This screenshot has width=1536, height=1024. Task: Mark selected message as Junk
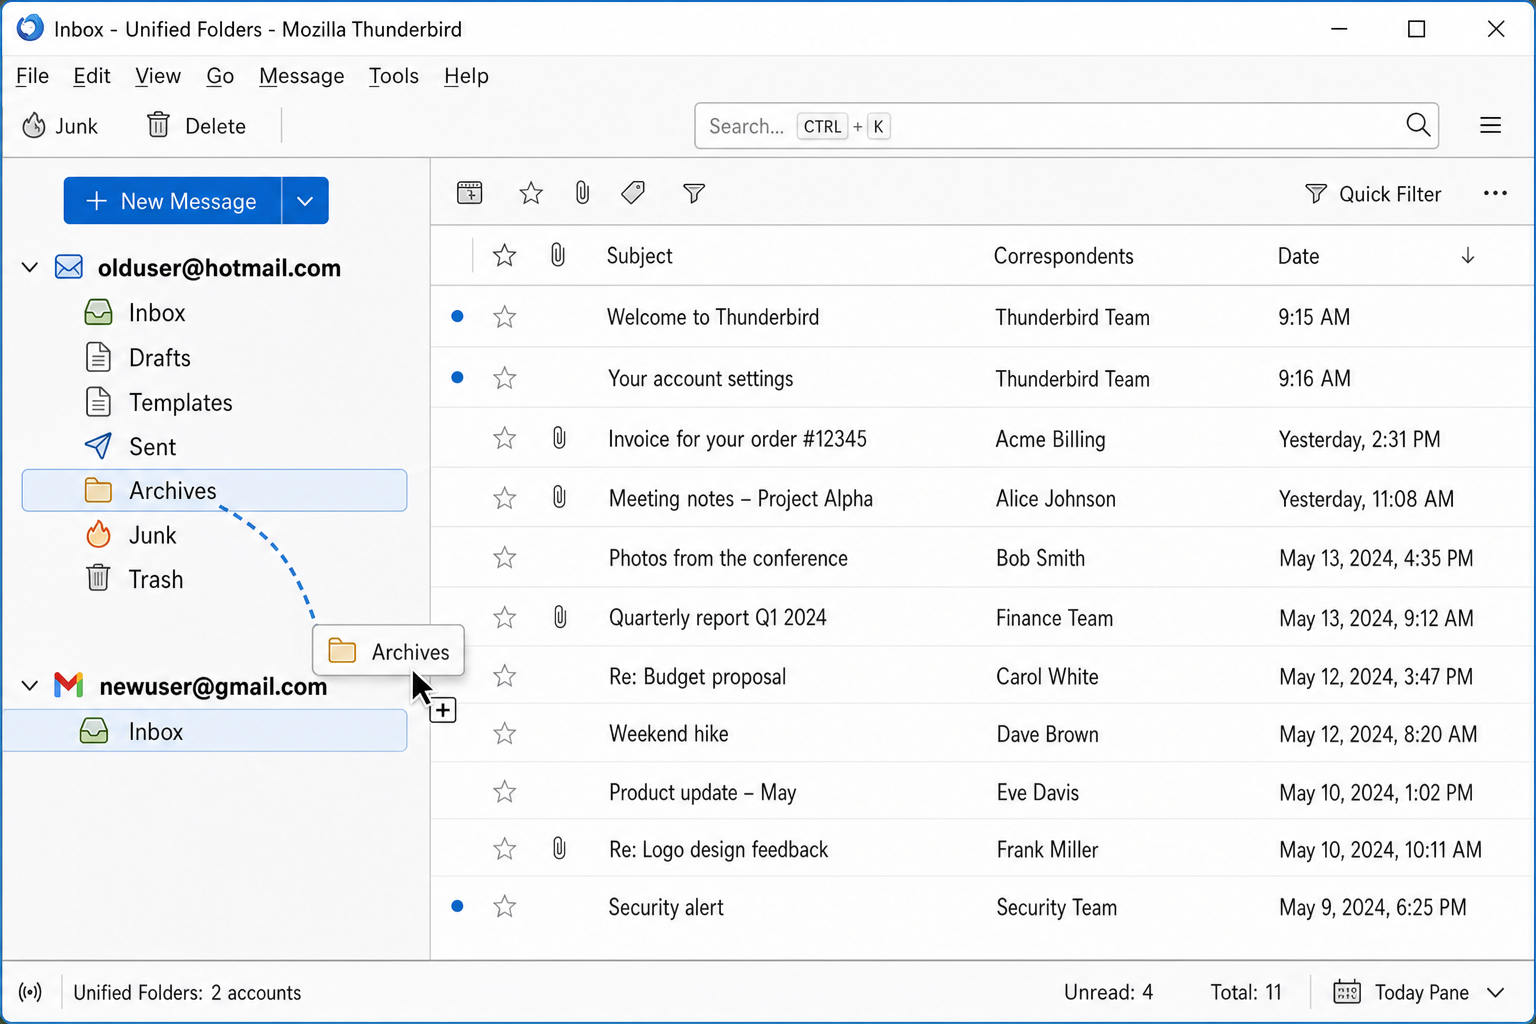point(60,126)
